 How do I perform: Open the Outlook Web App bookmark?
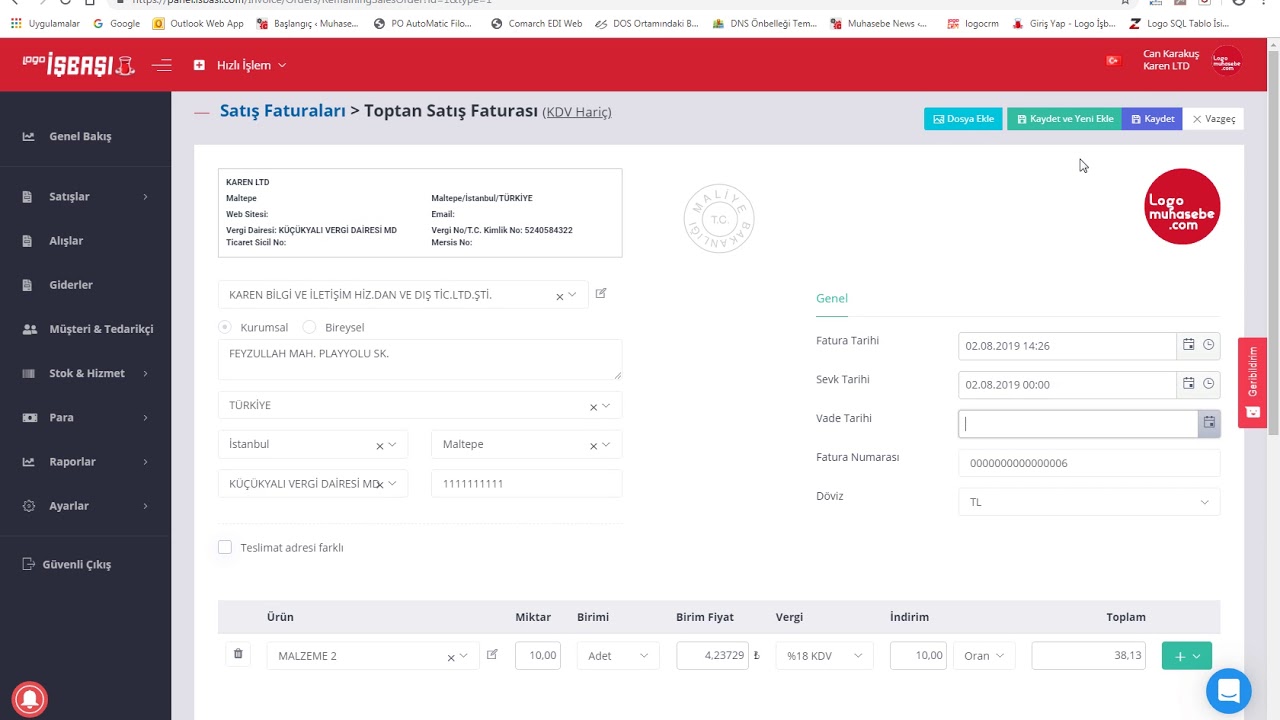click(198, 23)
